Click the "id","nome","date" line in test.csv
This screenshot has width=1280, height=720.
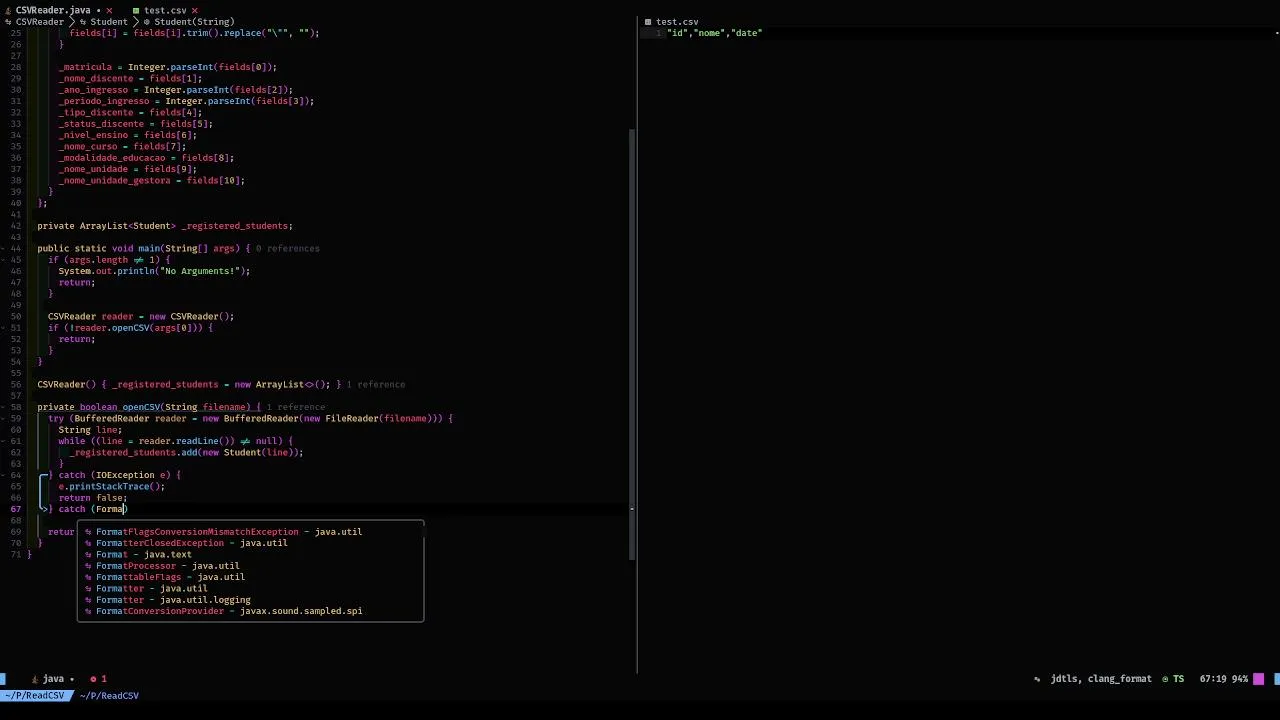tap(714, 33)
